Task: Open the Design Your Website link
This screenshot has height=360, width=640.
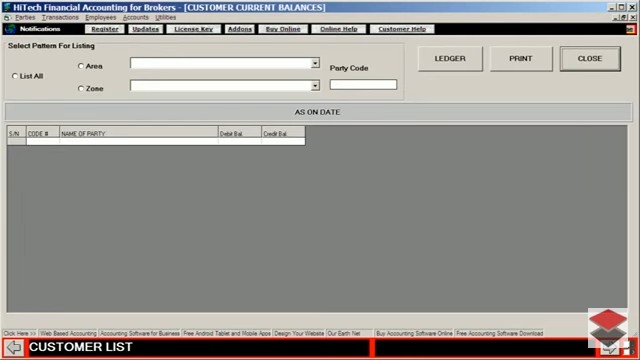Action: click(x=299, y=333)
